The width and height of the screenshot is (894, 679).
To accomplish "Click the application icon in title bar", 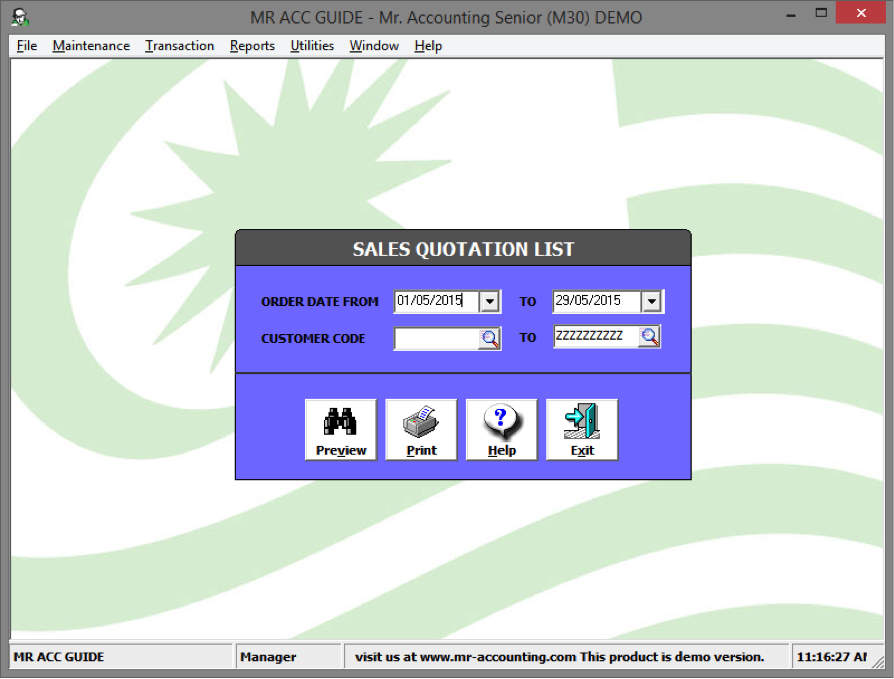I will pyautogui.click(x=21, y=17).
